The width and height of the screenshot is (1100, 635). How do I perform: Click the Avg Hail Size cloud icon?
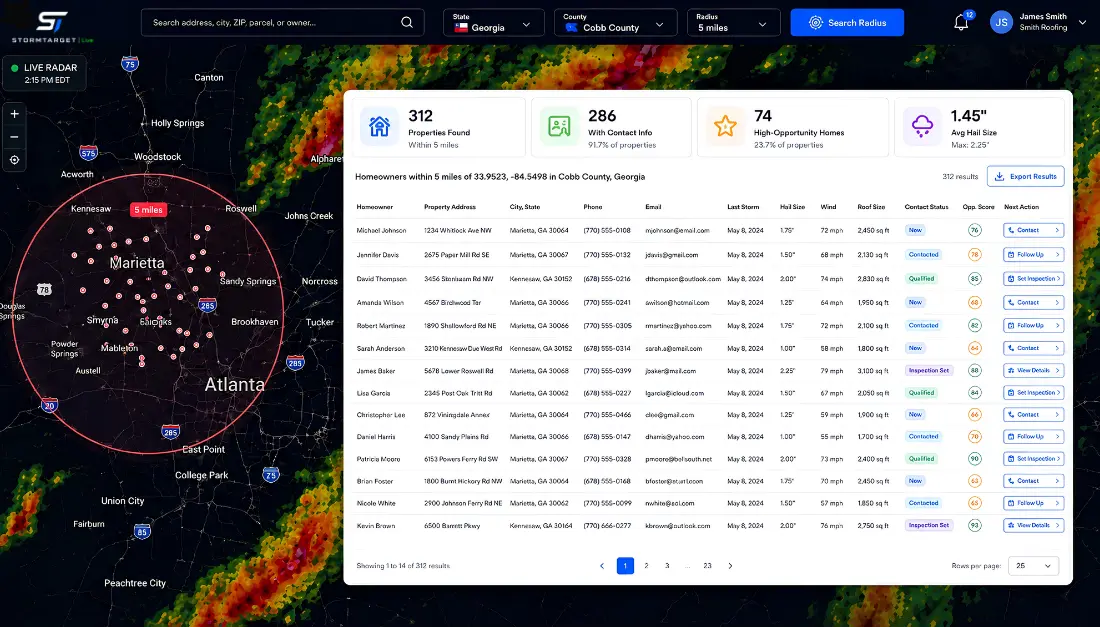coord(922,126)
